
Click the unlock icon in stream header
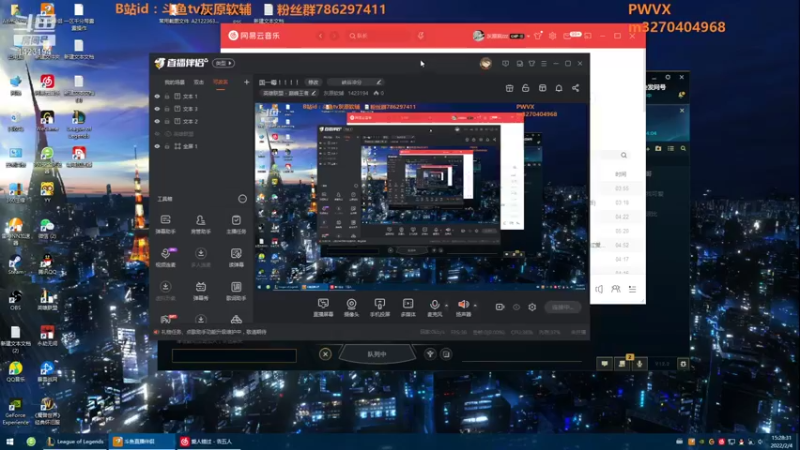pos(526,88)
